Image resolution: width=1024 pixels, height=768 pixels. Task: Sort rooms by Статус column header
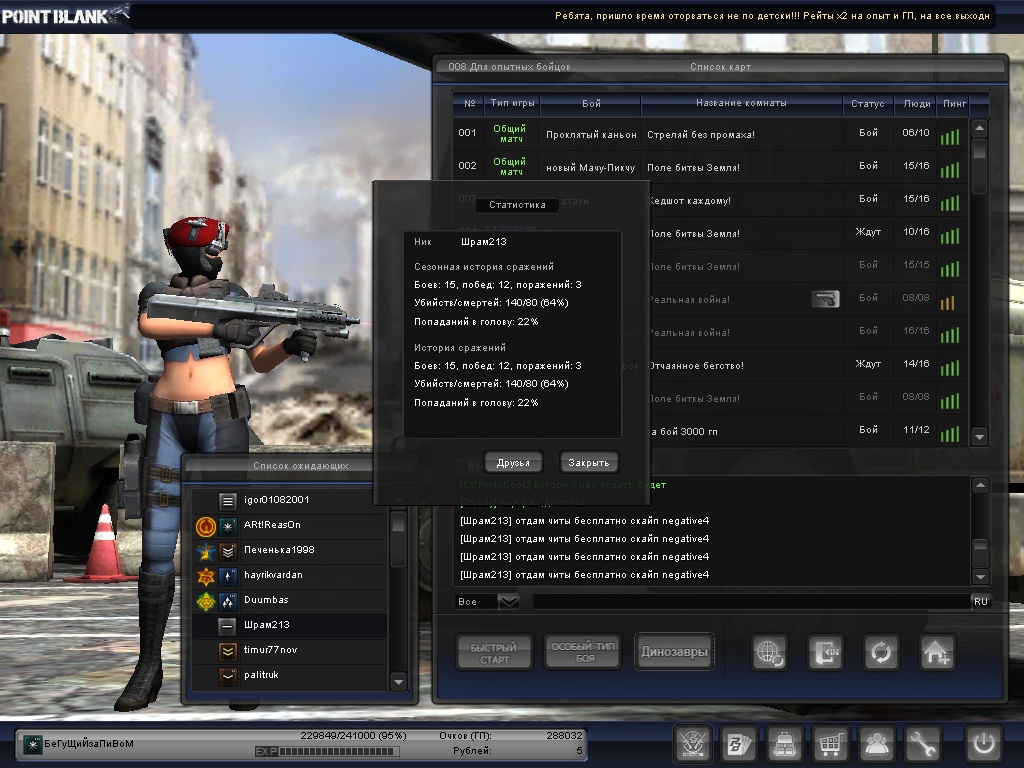pos(867,103)
